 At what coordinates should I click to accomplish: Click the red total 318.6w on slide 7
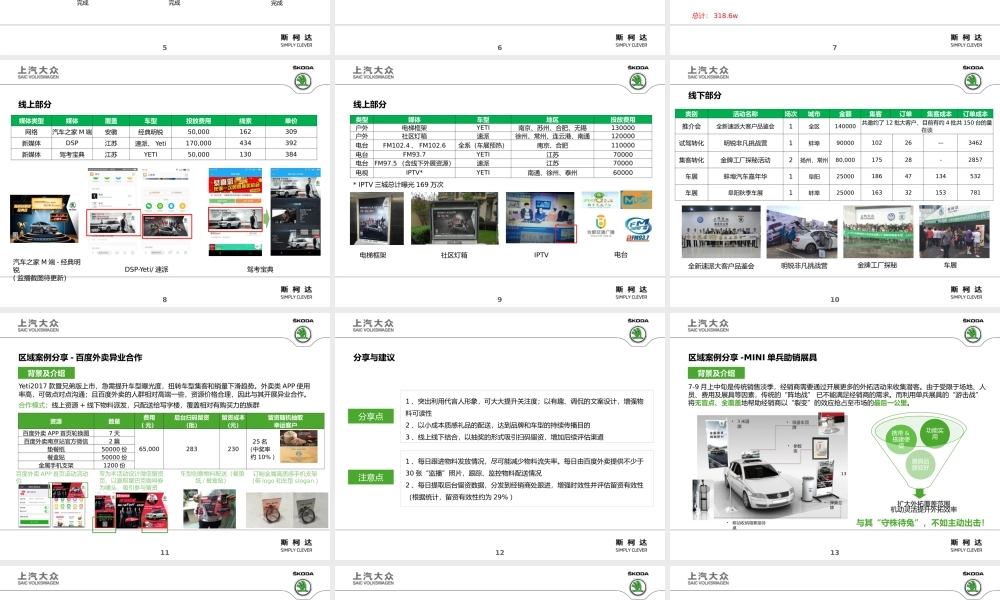(x=714, y=16)
